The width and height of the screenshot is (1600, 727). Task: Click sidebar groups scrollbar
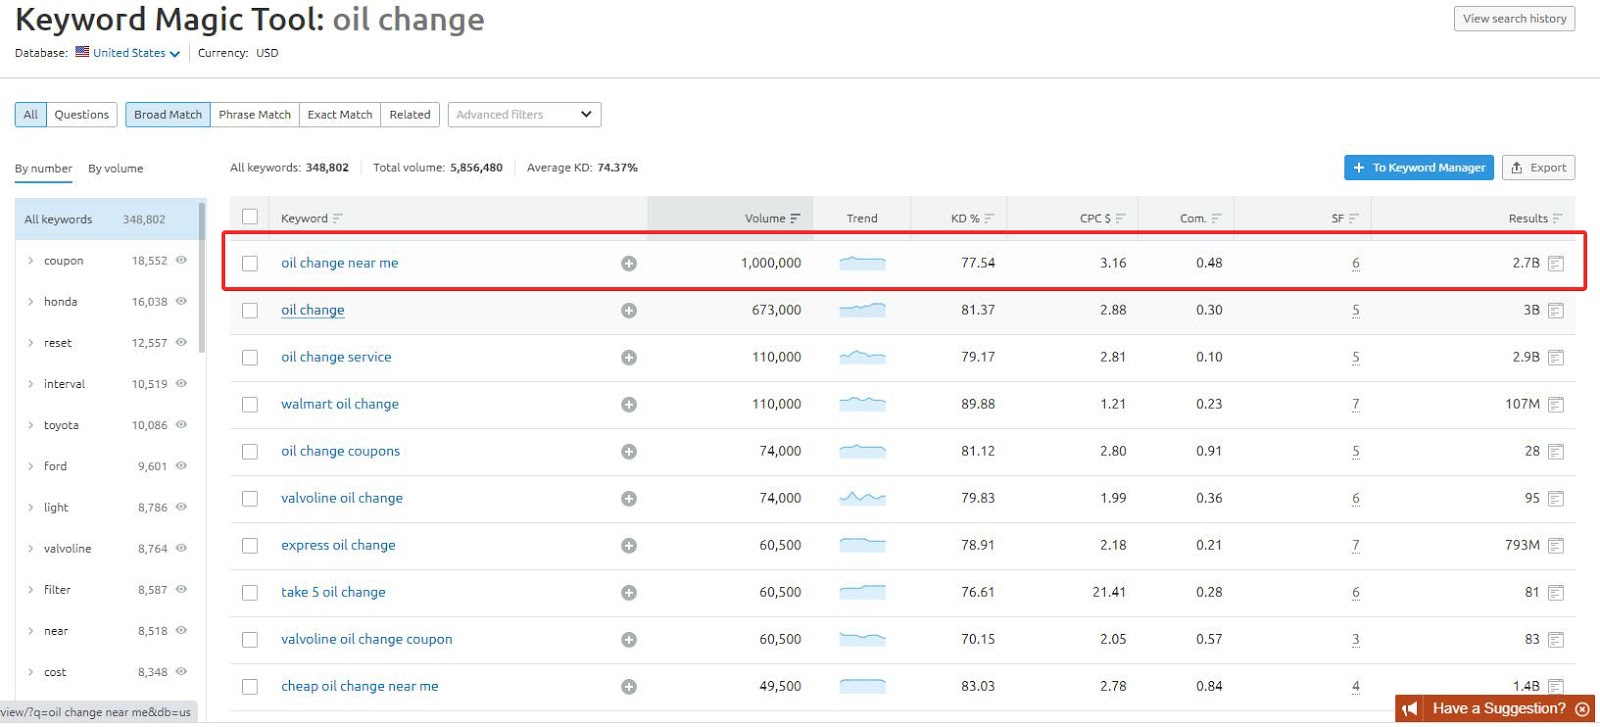point(202,277)
